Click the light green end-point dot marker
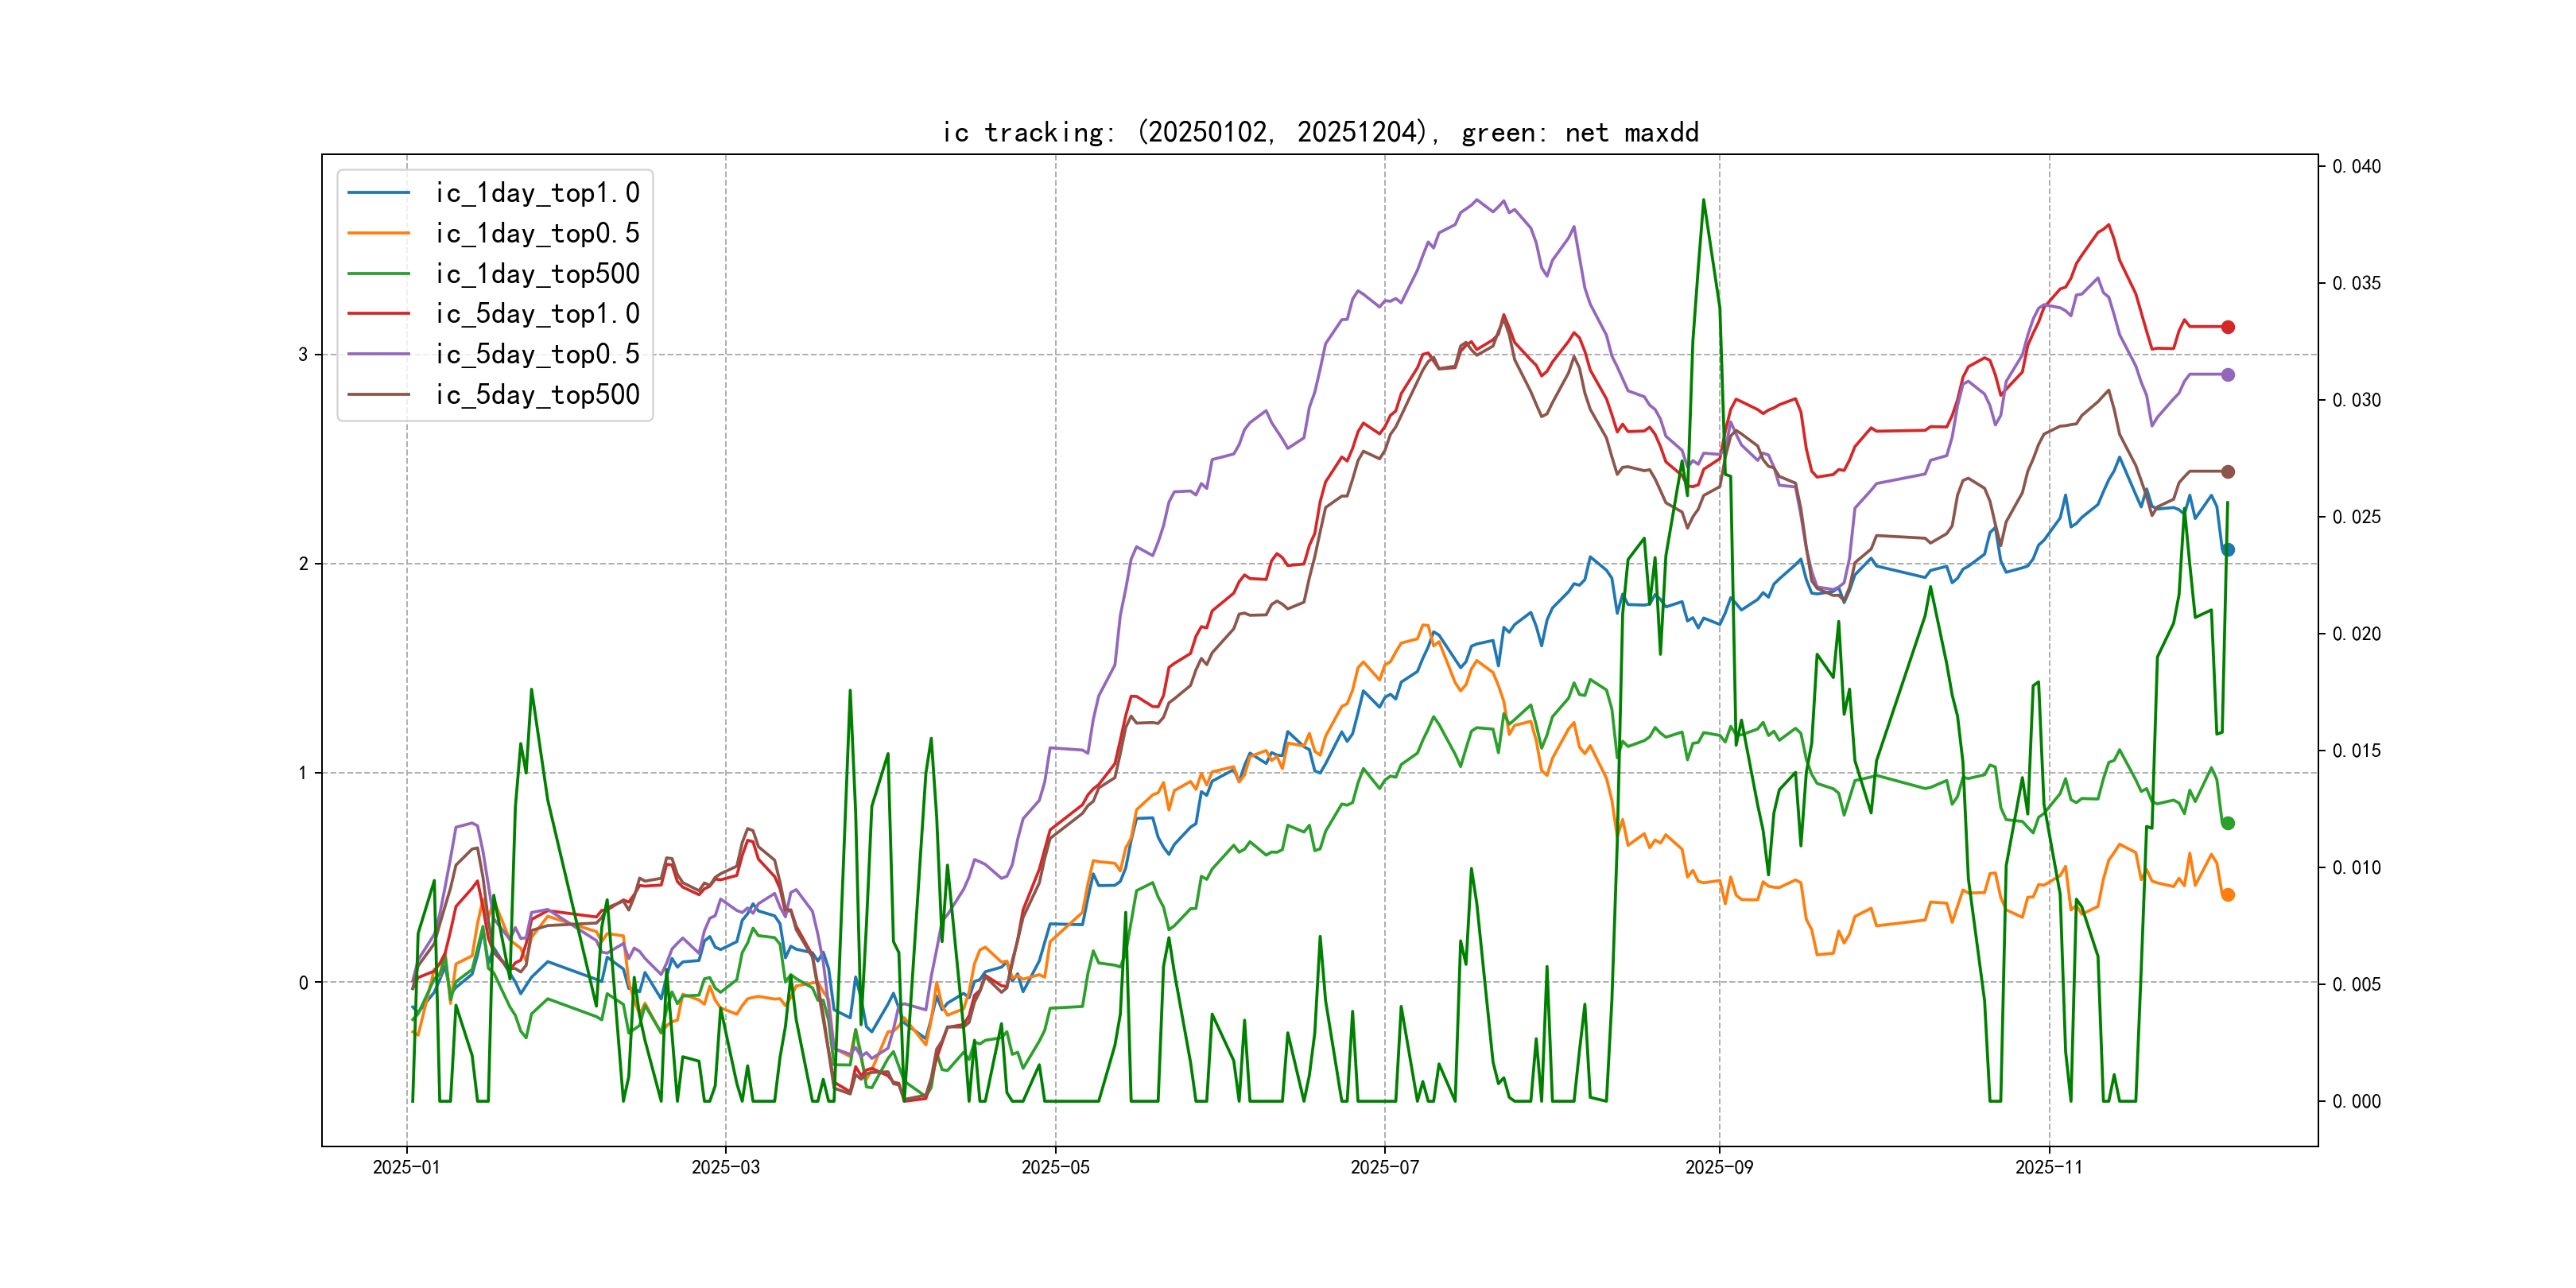The height and width of the screenshot is (1288, 2576). pos(2228,823)
